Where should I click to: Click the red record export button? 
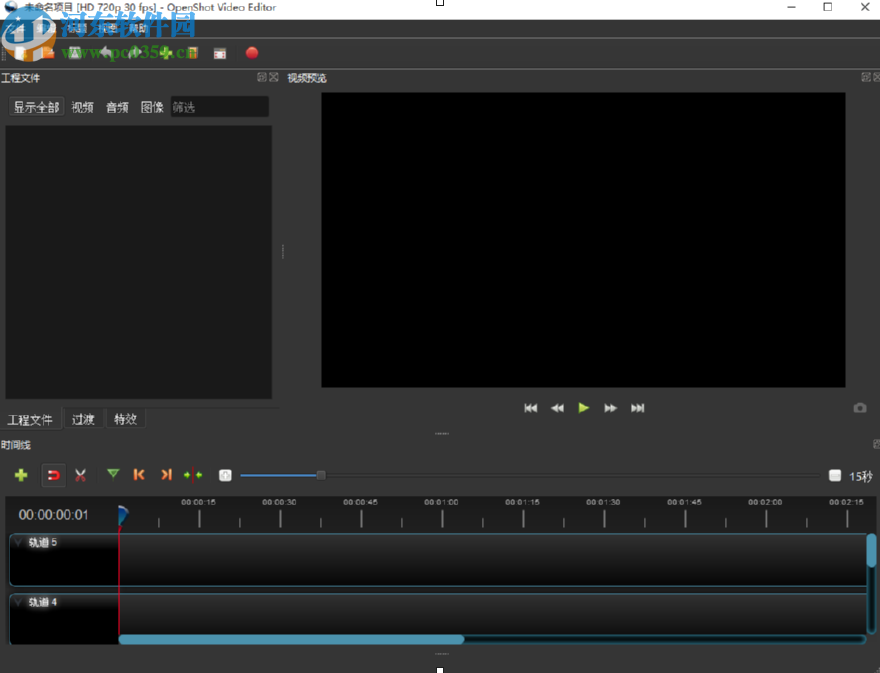[x=252, y=53]
